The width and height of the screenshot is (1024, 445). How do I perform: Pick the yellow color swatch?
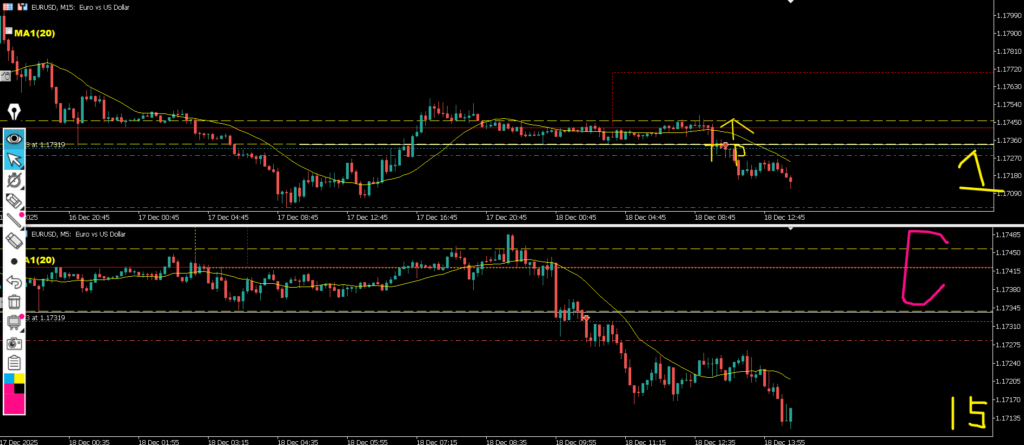[x=20, y=380]
